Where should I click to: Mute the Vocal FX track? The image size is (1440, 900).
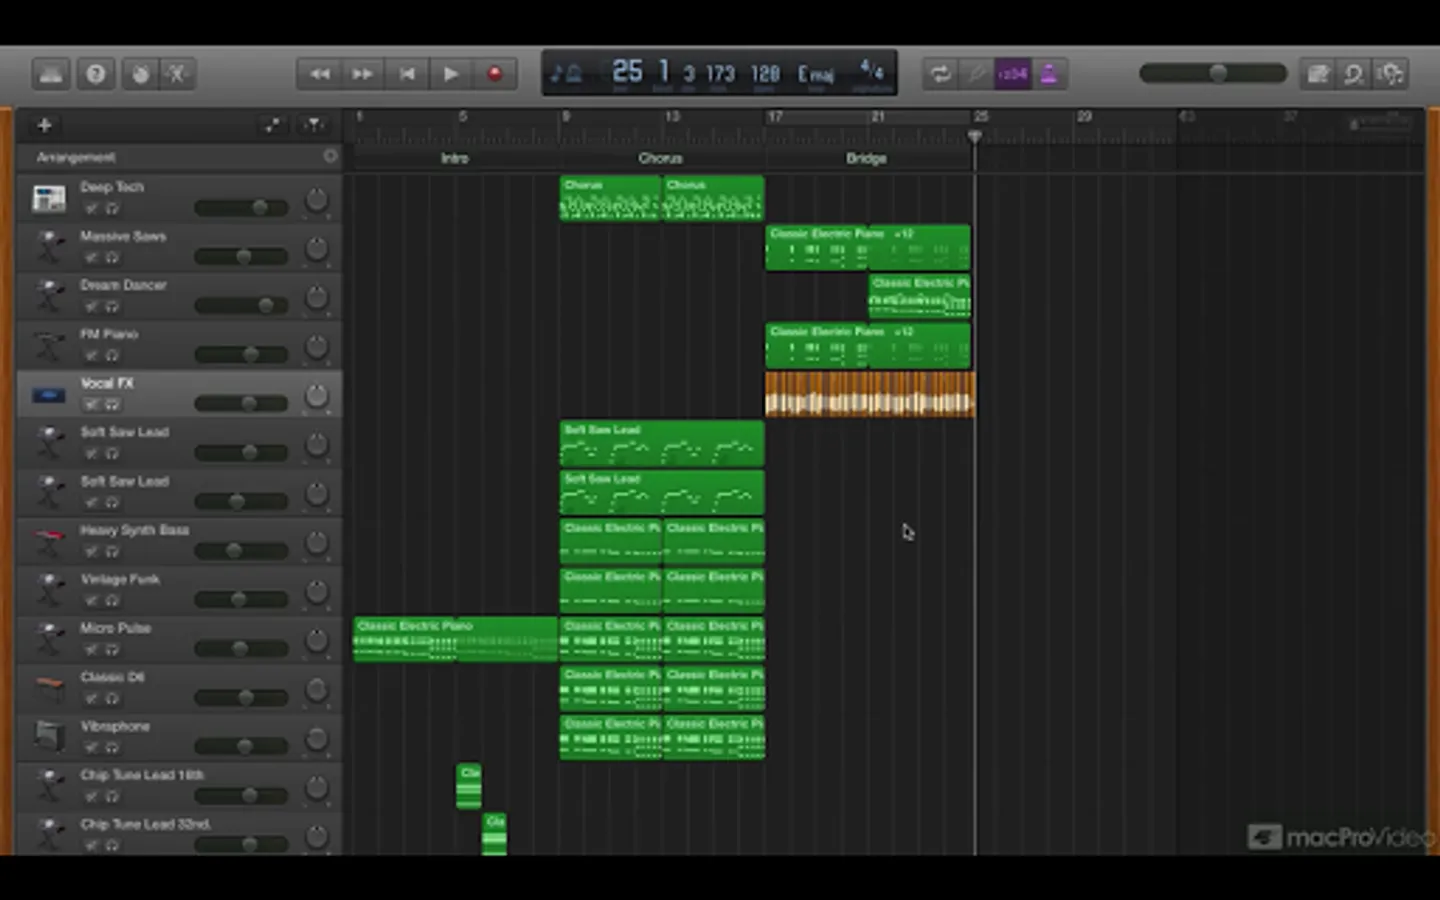91,404
